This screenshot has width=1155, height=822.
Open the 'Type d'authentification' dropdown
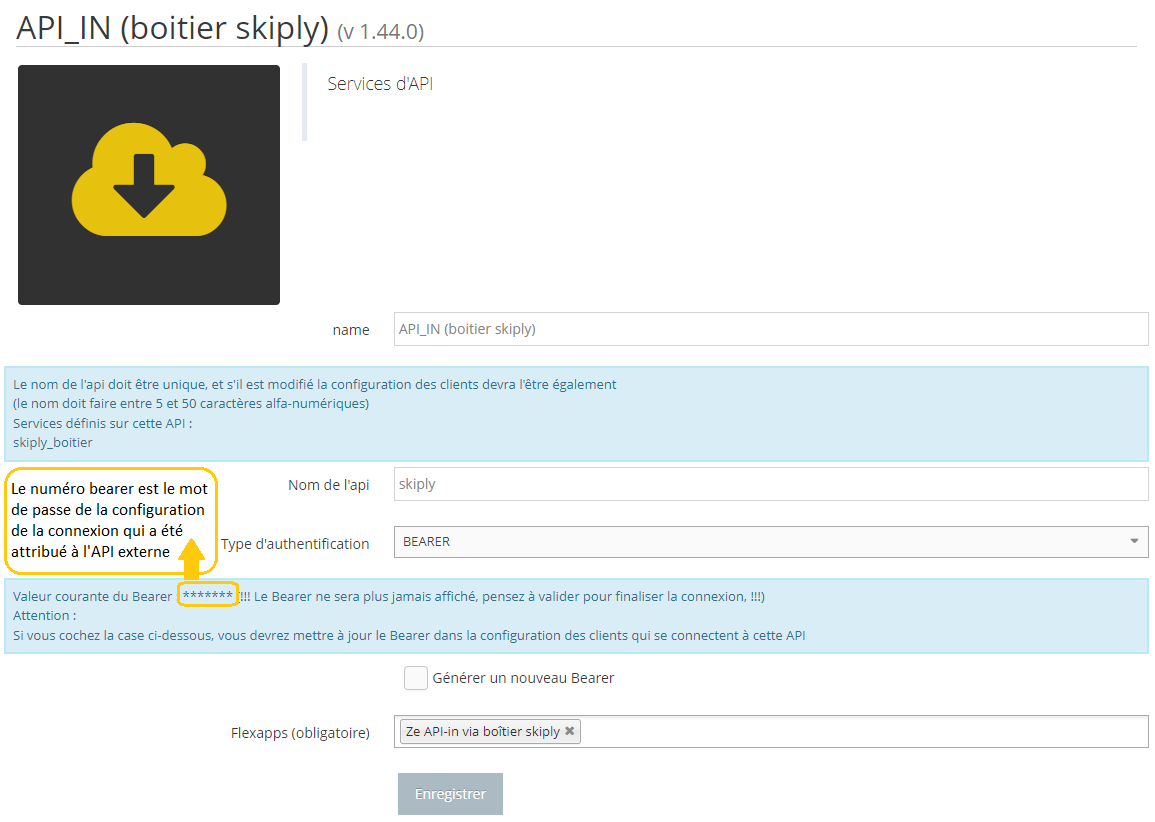[770, 542]
